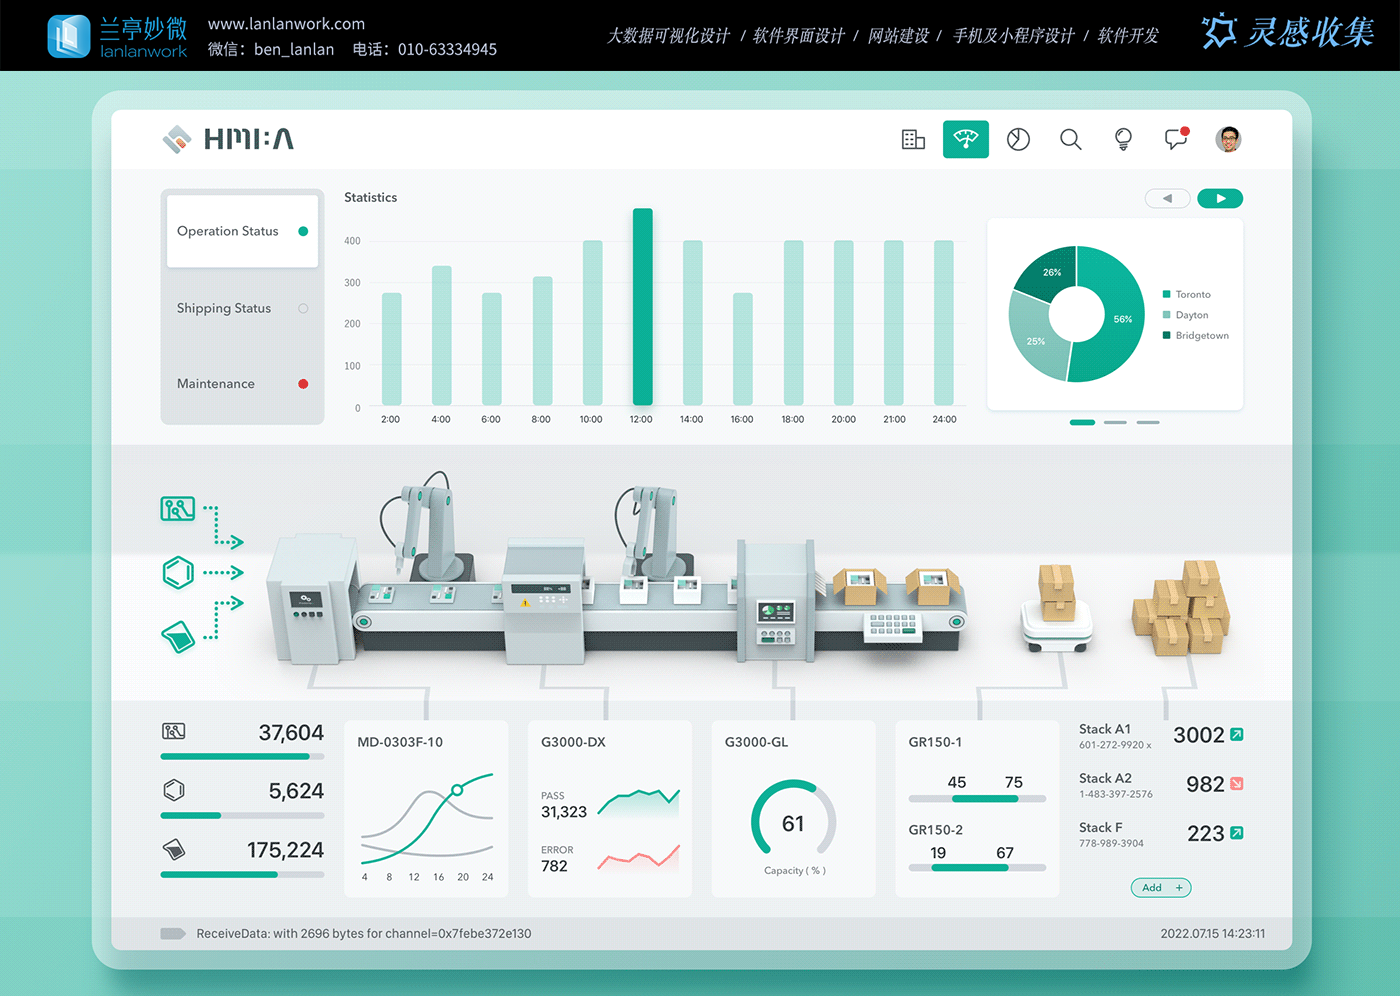This screenshot has width=1400, height=996.
Task: Open Stack A2 red trend arrow
Action: coord(1237,784)
